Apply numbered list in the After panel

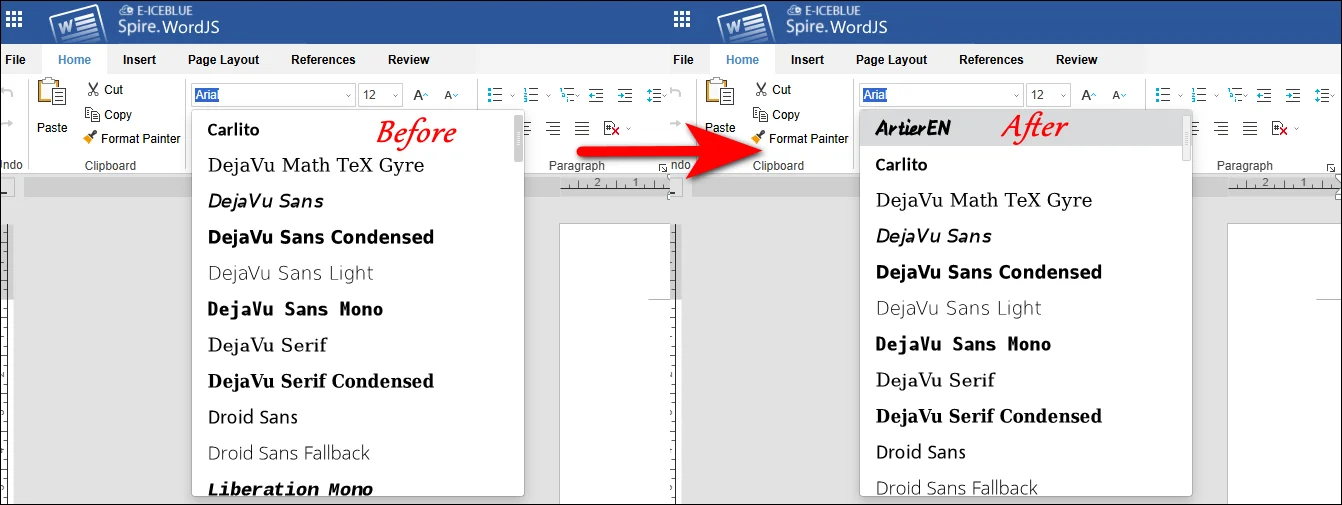[1199, 95]
